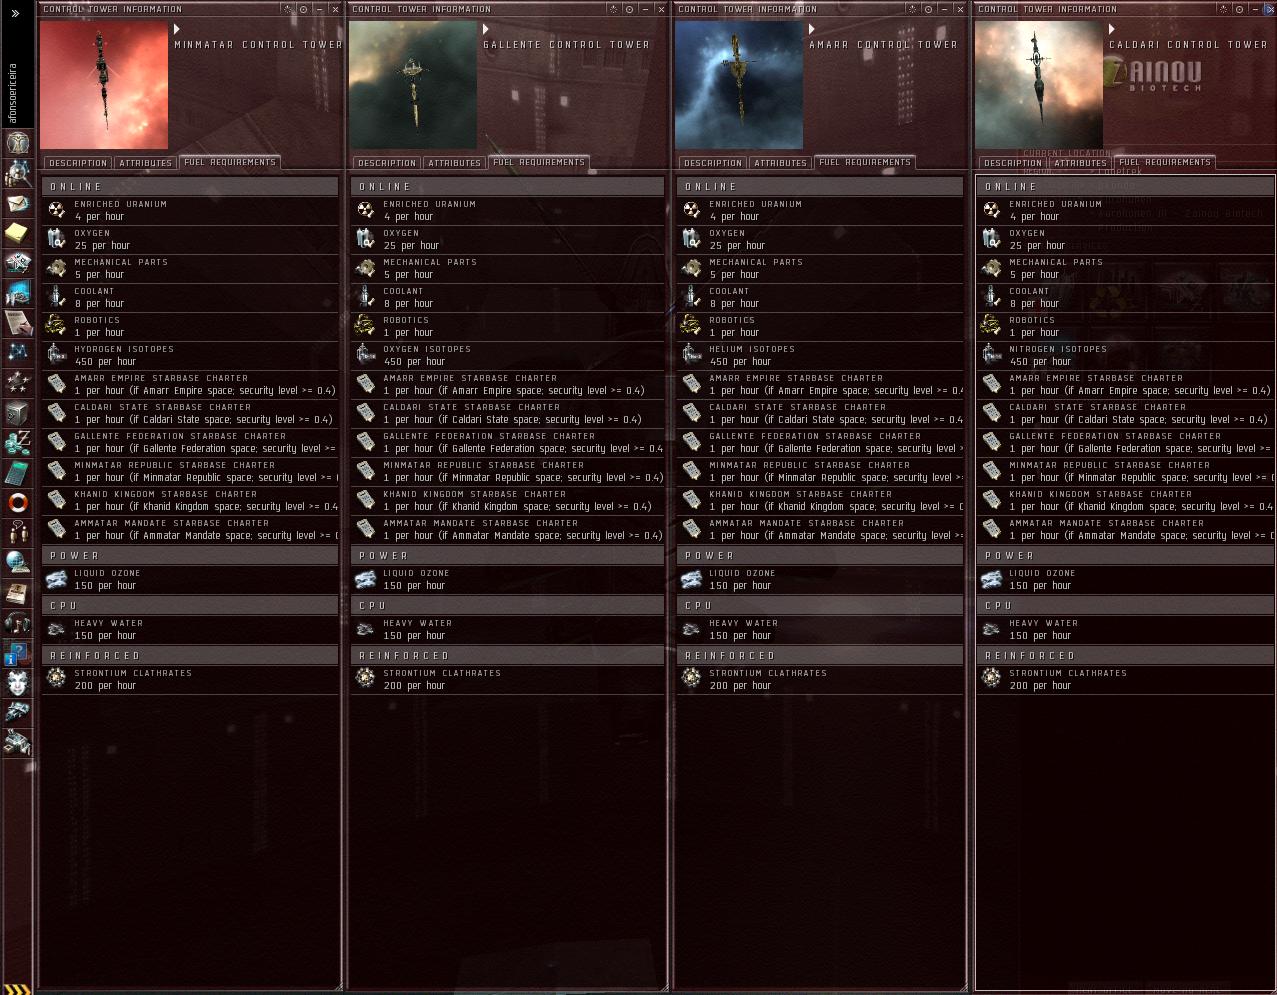Click the Gallente Control Tower preview image
This screenshot has height=995, width=1277.
[x=413, y=85]
